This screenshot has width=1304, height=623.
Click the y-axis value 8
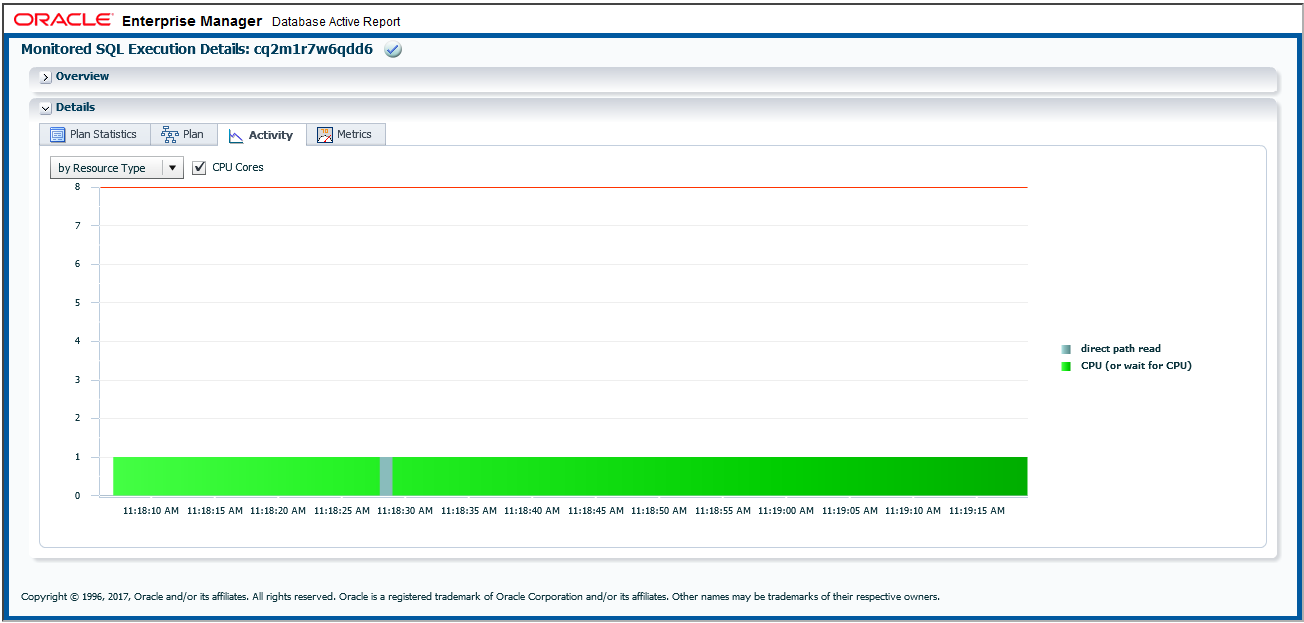pyautogui.click(x=77, y=187)
